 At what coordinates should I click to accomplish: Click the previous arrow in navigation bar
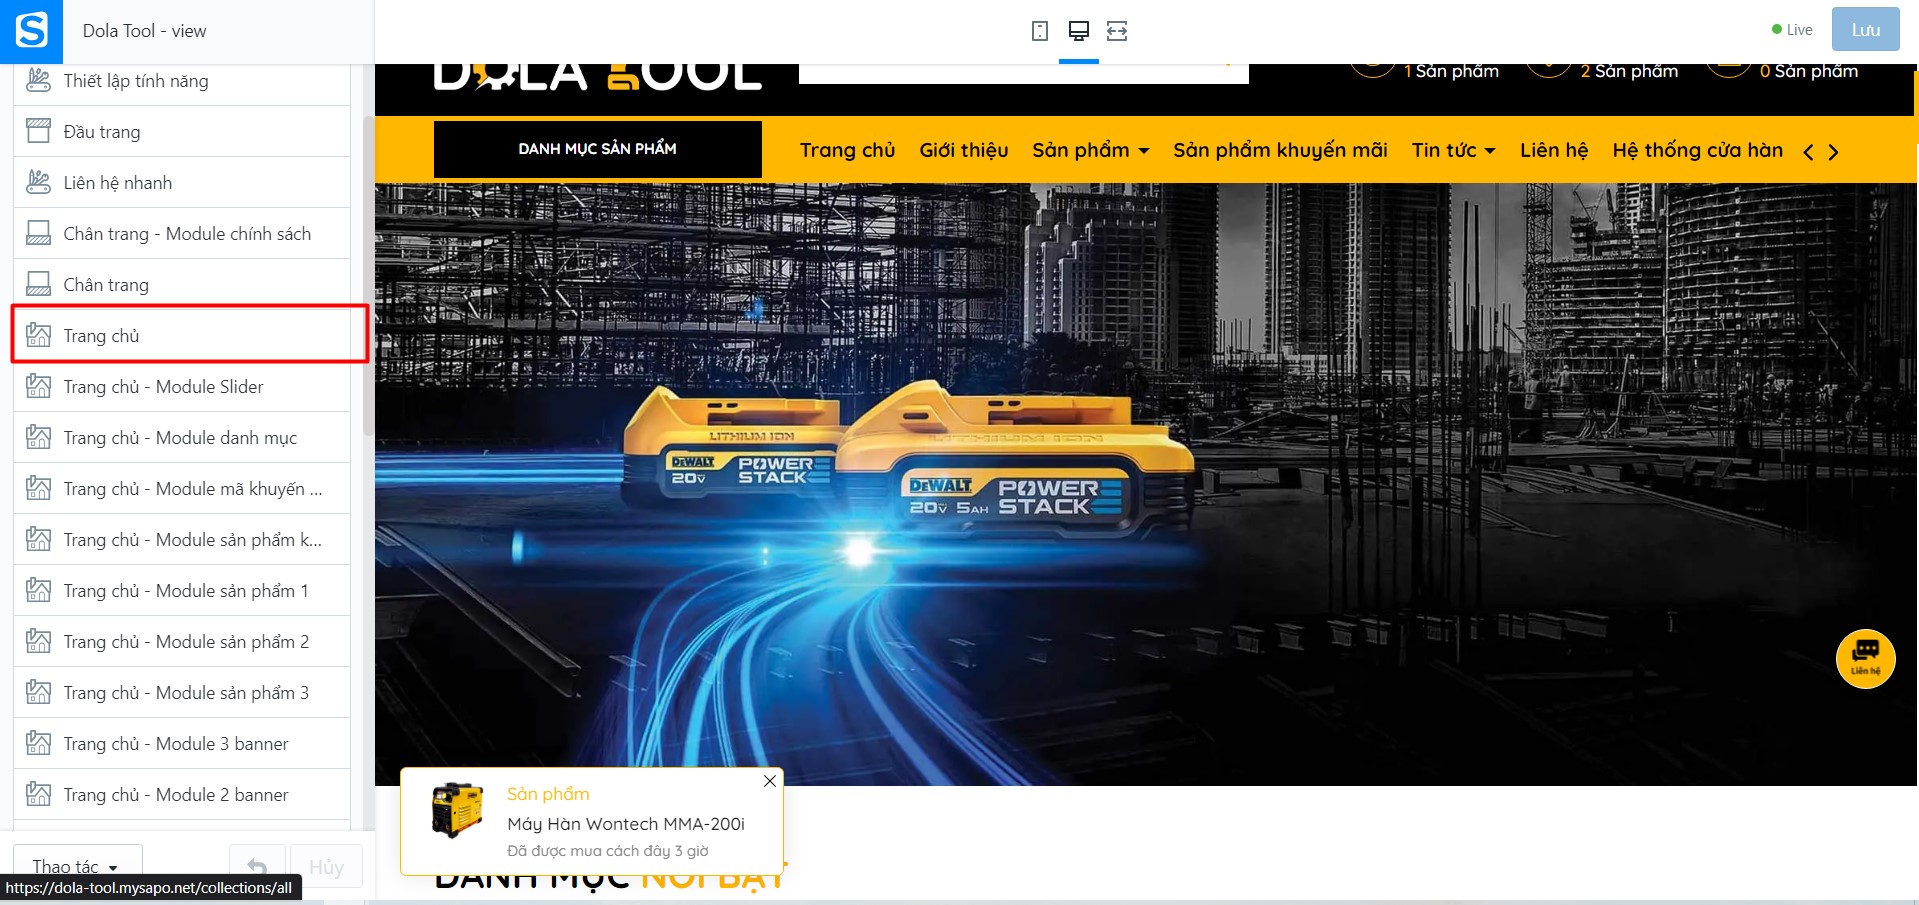1808,152
